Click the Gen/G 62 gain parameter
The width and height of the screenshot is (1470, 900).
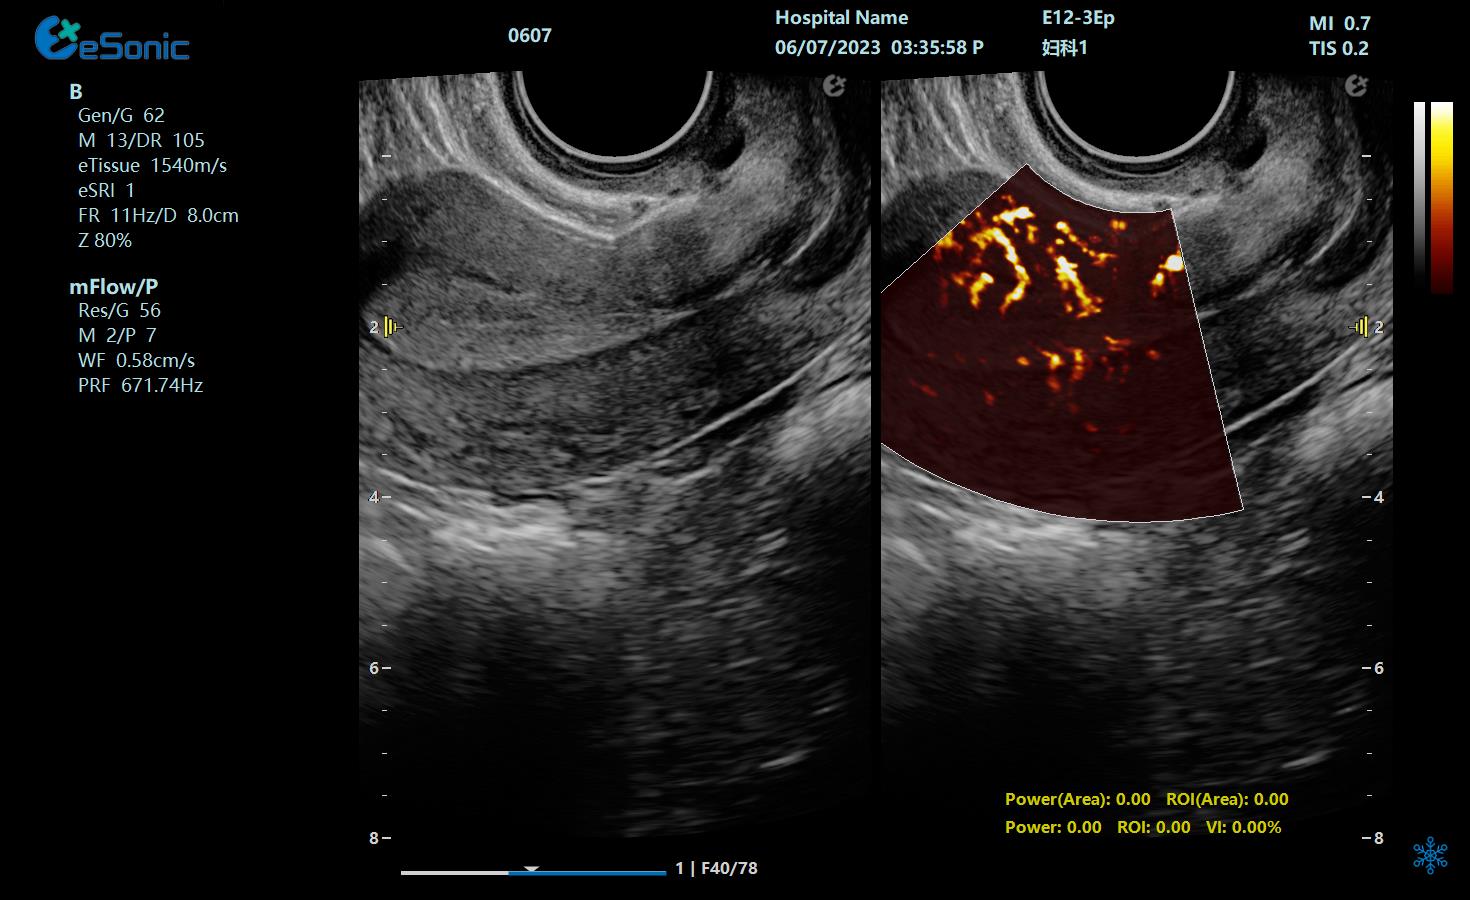(x=121, y=116)
